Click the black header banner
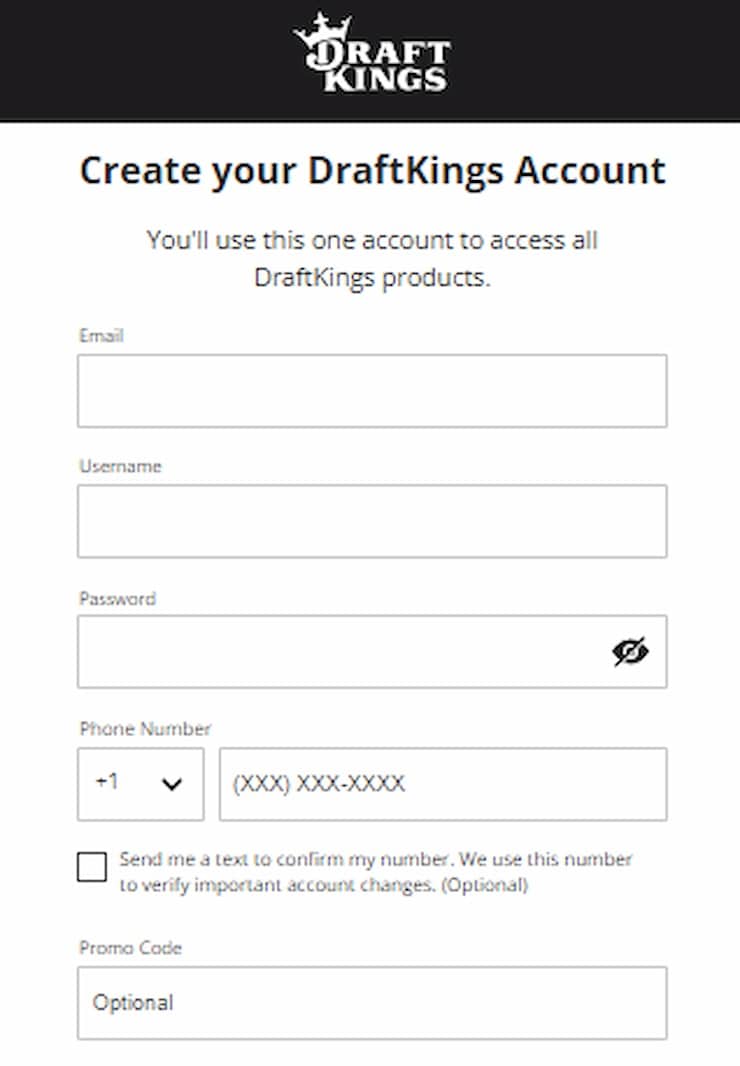Image resolution: width=740 pixels, height=1066 pixels. [600, 60]
